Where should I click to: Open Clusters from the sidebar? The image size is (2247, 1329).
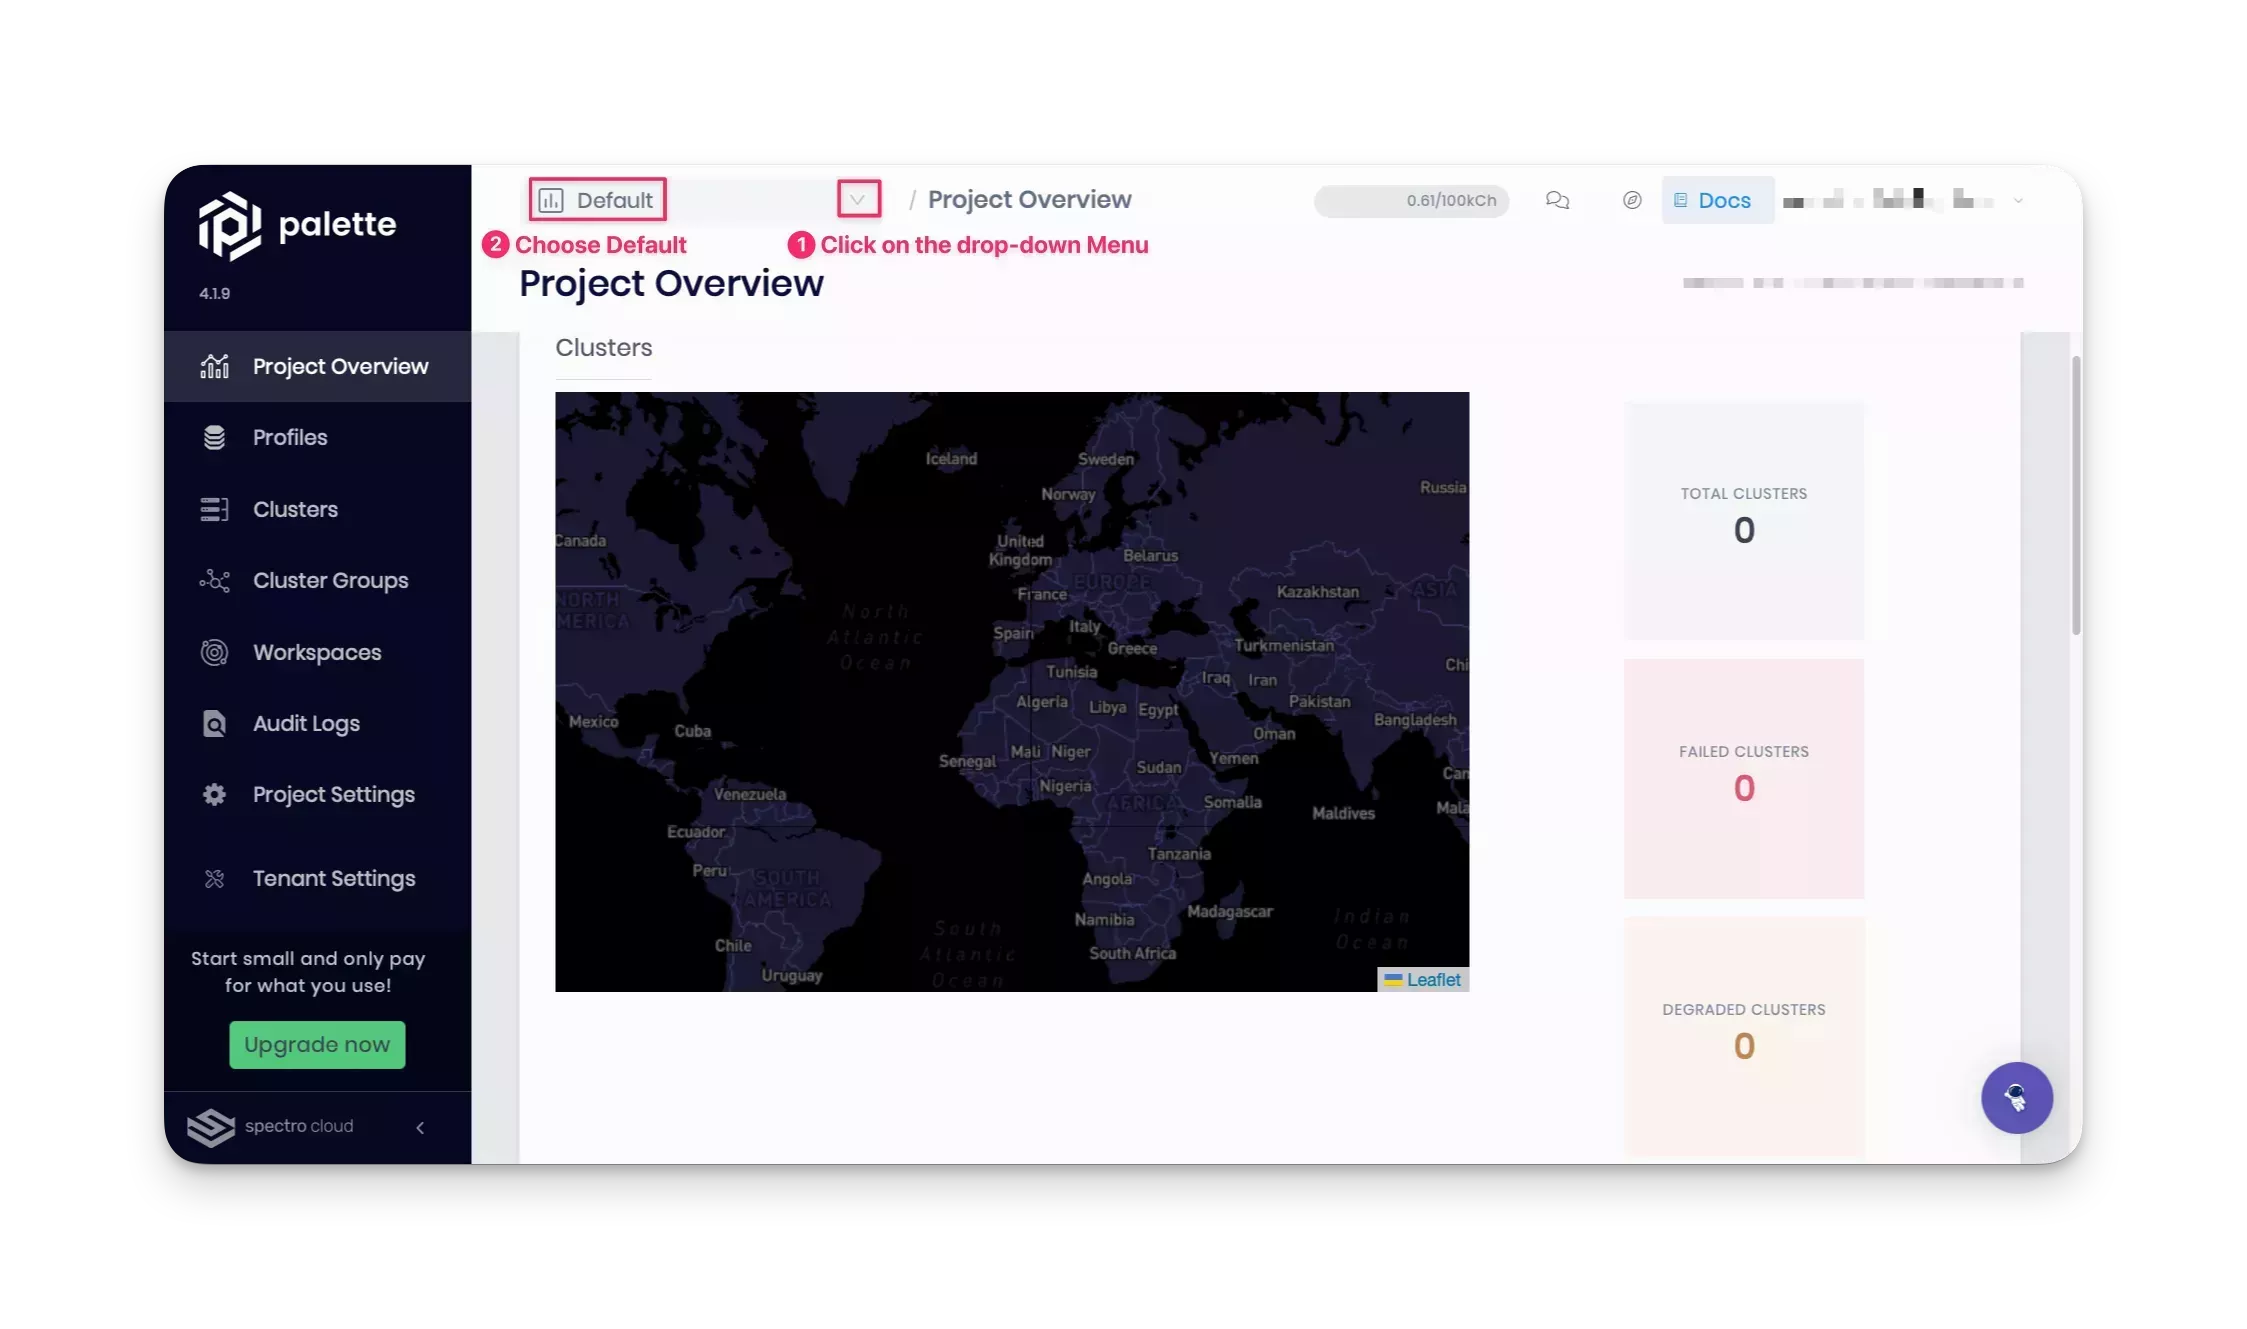point(295,509)
